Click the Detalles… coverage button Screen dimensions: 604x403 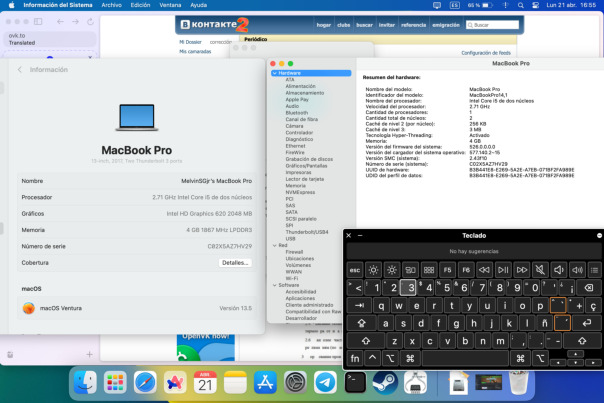[235, 263]
